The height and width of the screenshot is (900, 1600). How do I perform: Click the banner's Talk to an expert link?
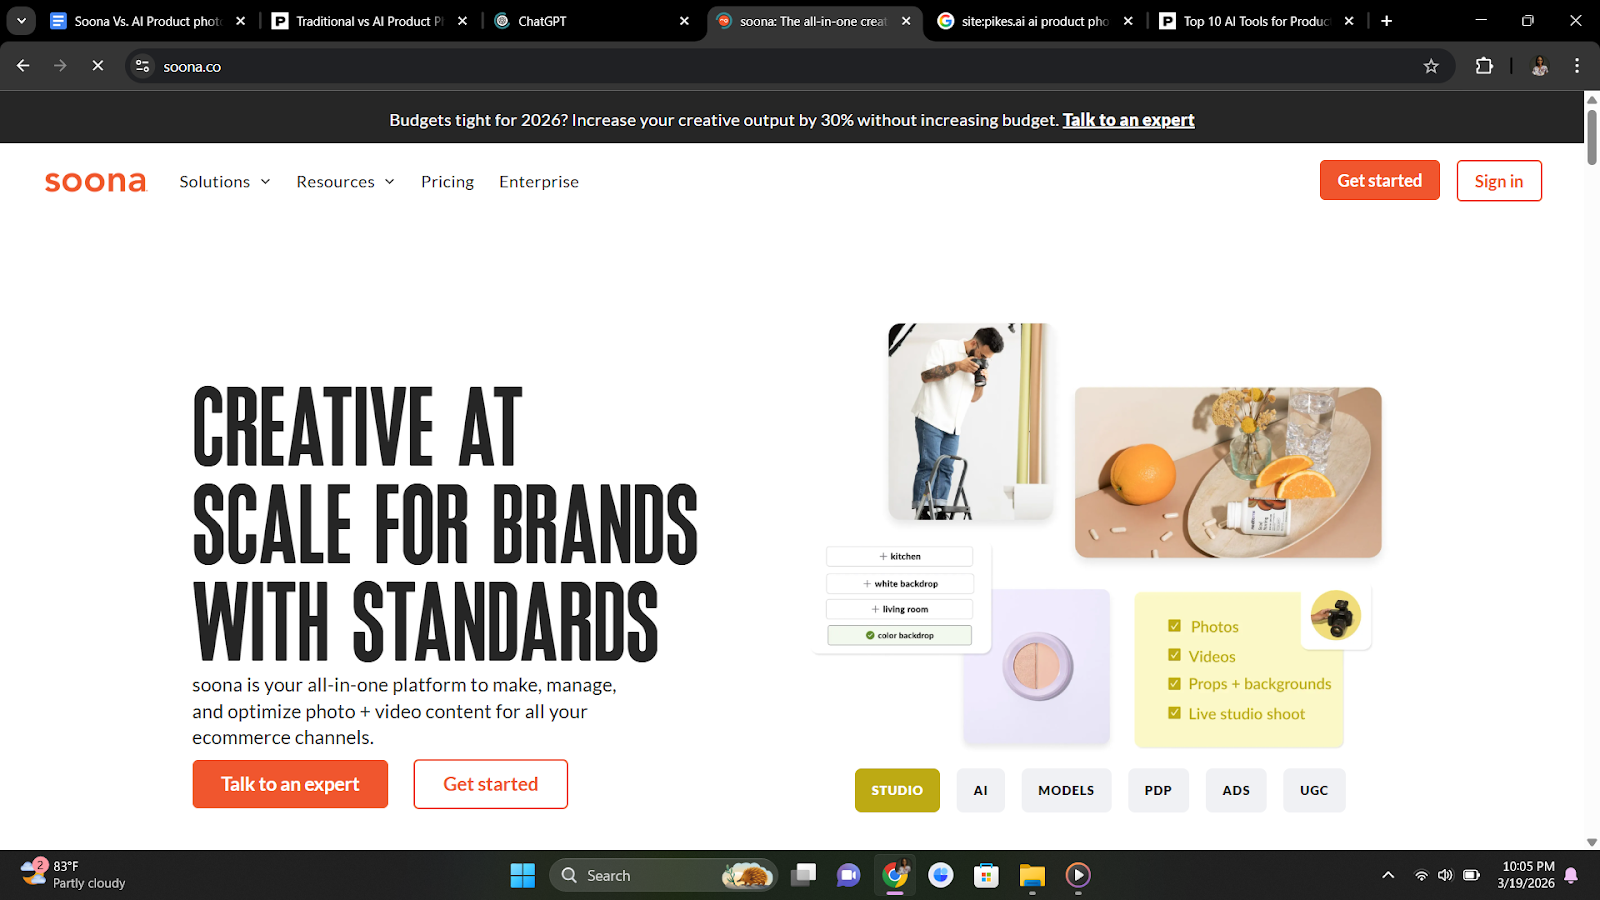tap(1128, 120)
